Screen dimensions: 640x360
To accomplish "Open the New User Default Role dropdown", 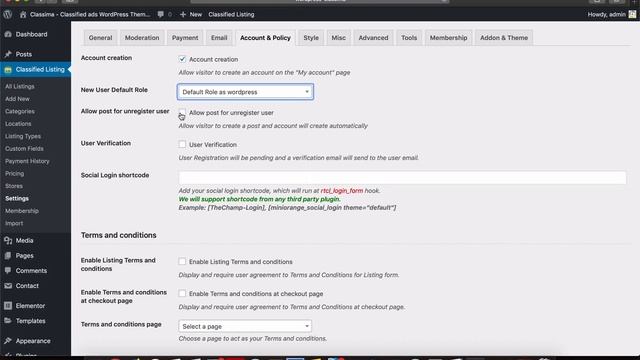I will tap(245, 92).
